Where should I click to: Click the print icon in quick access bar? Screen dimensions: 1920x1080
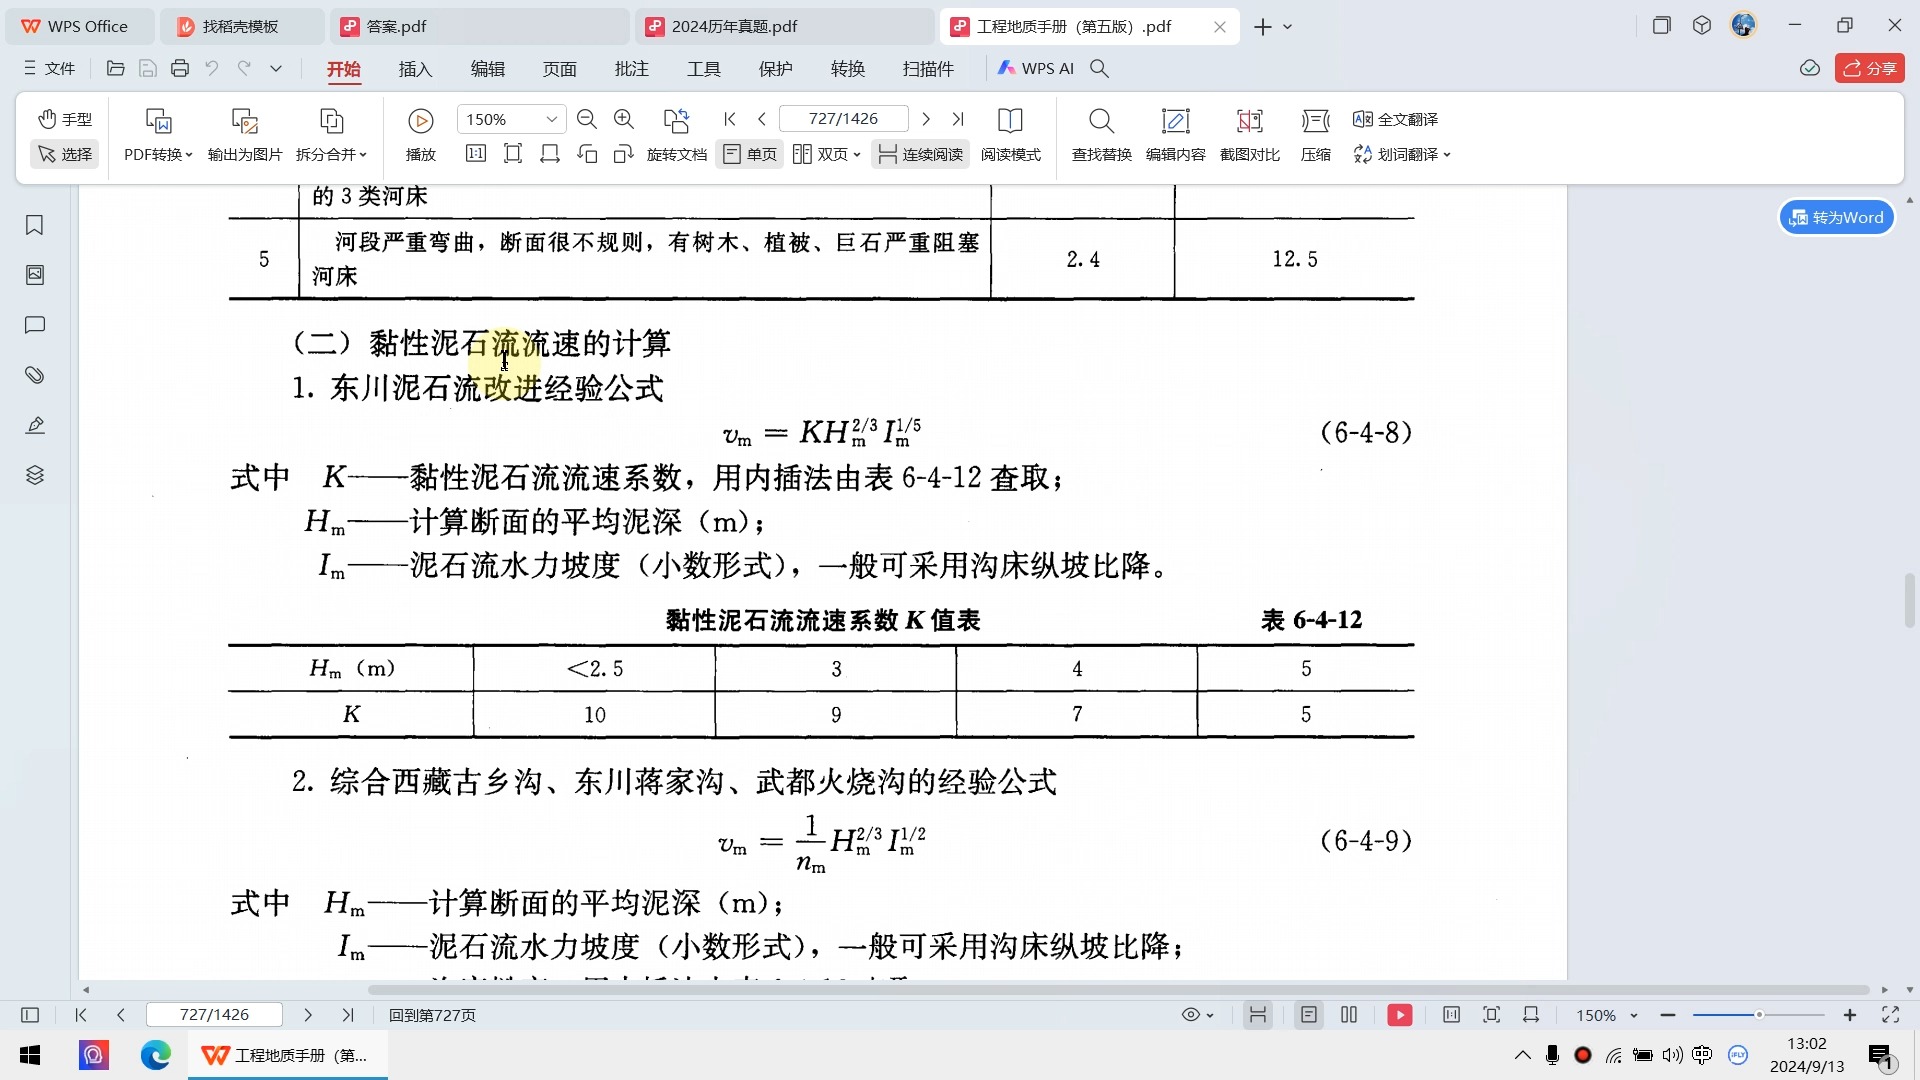tap(180, 68)
